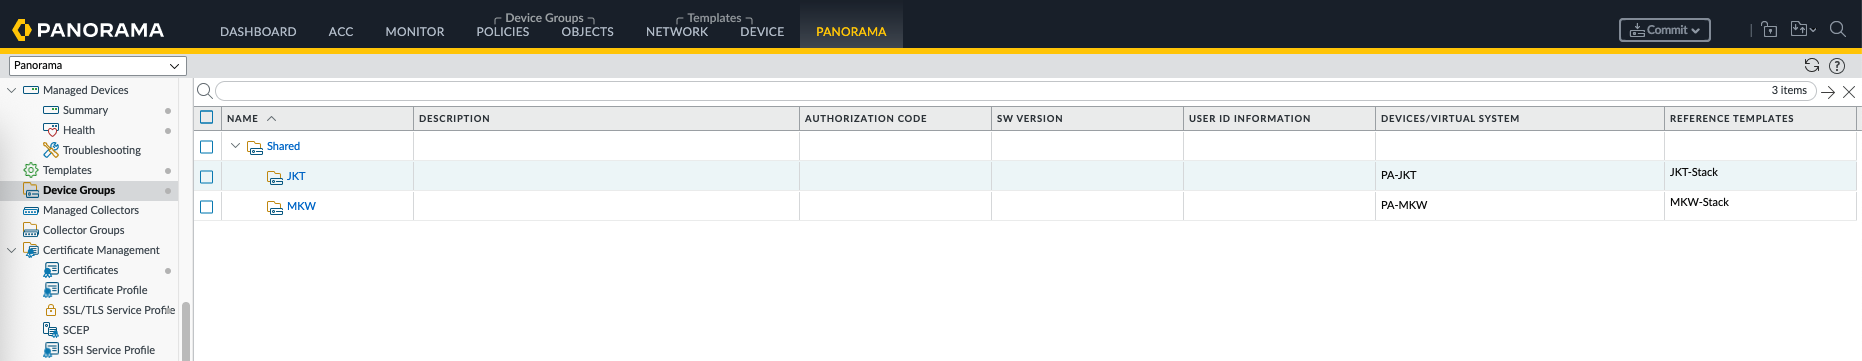
Task: Click the SSL/TLS Service Profile lock icon
Action: click(51, 310)
